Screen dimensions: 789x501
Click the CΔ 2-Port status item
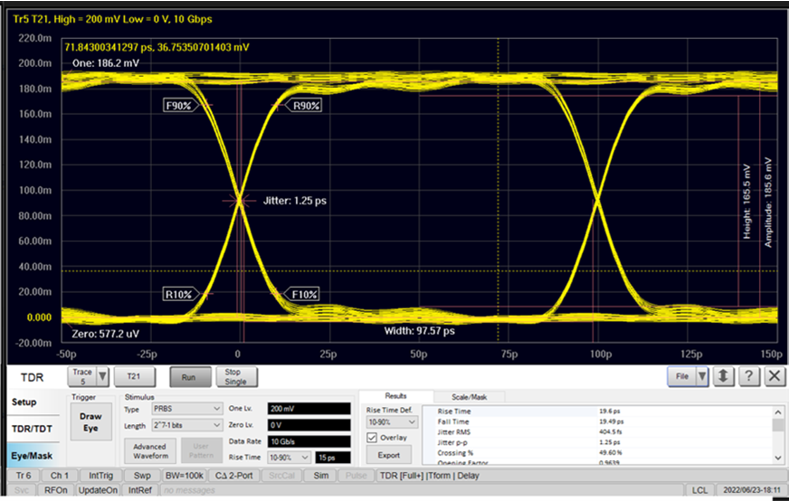coord(234,475)
